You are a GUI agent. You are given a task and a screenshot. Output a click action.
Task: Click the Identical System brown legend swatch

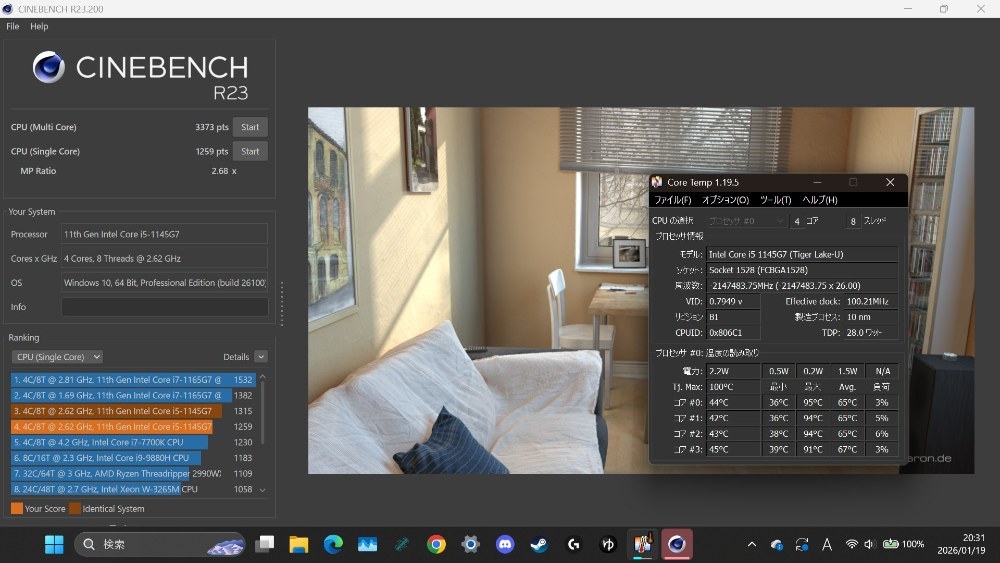click(75, 508)
